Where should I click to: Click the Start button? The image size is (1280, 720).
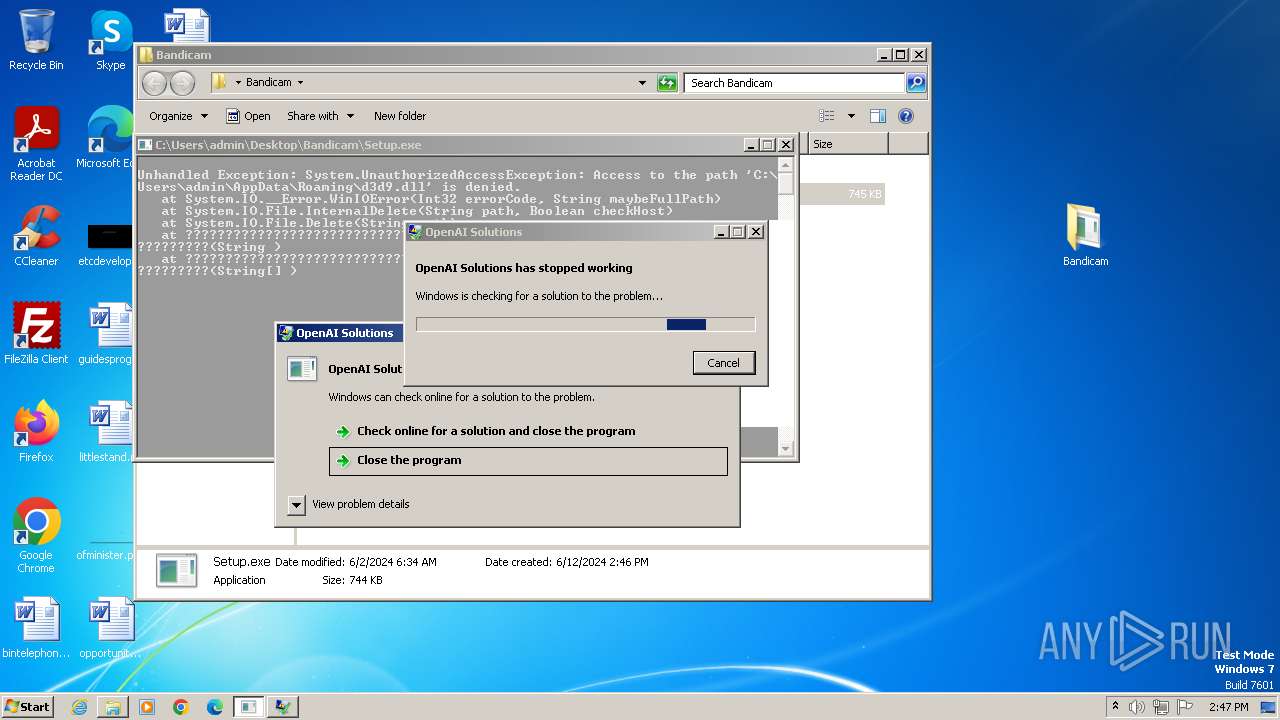click(x=27, y=707)
